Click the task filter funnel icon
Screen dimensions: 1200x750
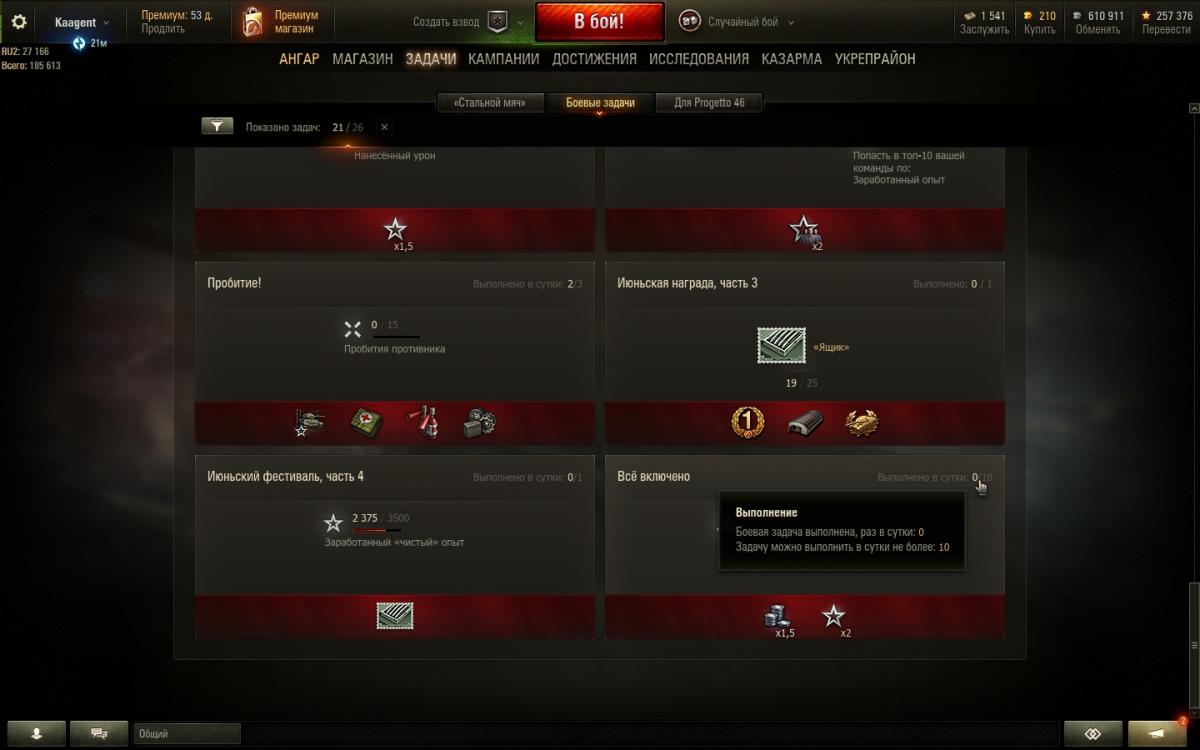click(x=217, y=127)
